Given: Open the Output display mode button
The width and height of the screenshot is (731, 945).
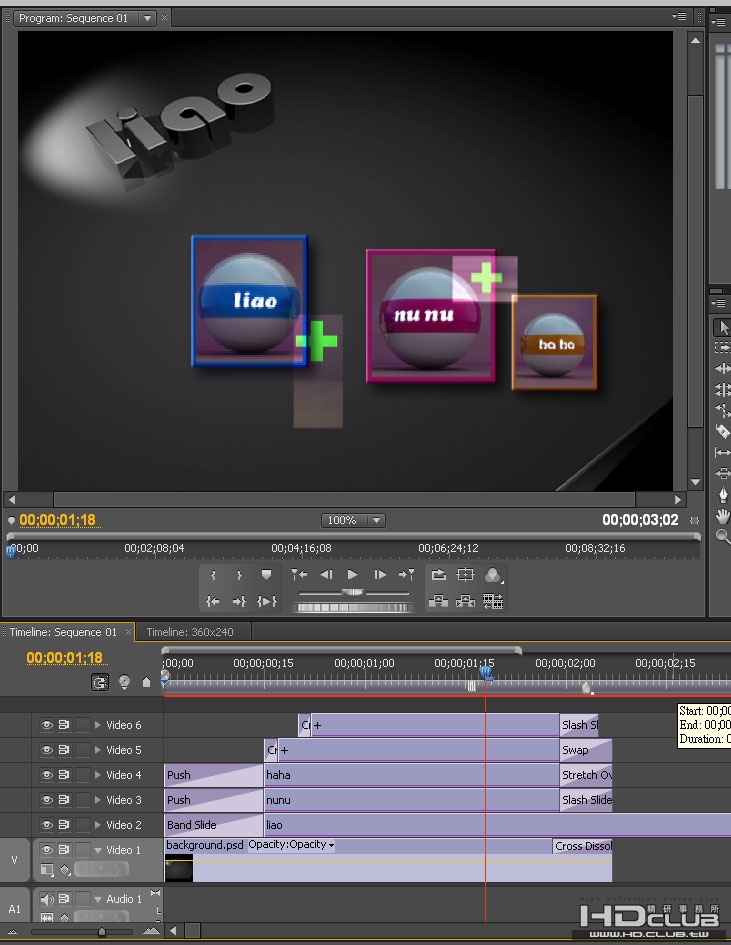Looking at the screenshot, I should tap(493, 576).
